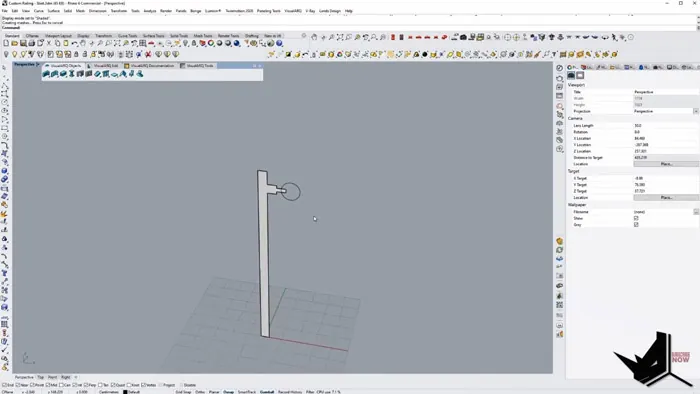This screenshot has width=700, height=394.
Task: Click the plus button to add a viewport tab
Action: pos(76,377)
